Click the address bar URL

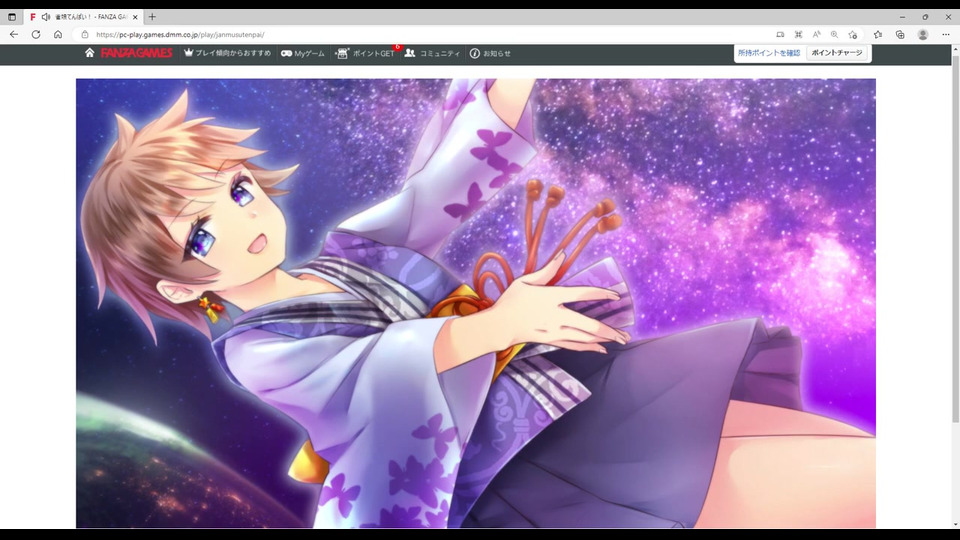[181, 35]
